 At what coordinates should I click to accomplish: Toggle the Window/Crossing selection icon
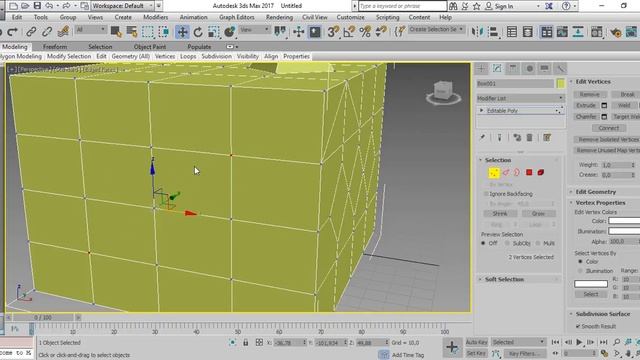tap(164, 31)
